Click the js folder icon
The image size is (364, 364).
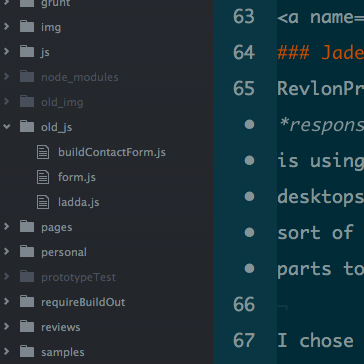(27, 52)
